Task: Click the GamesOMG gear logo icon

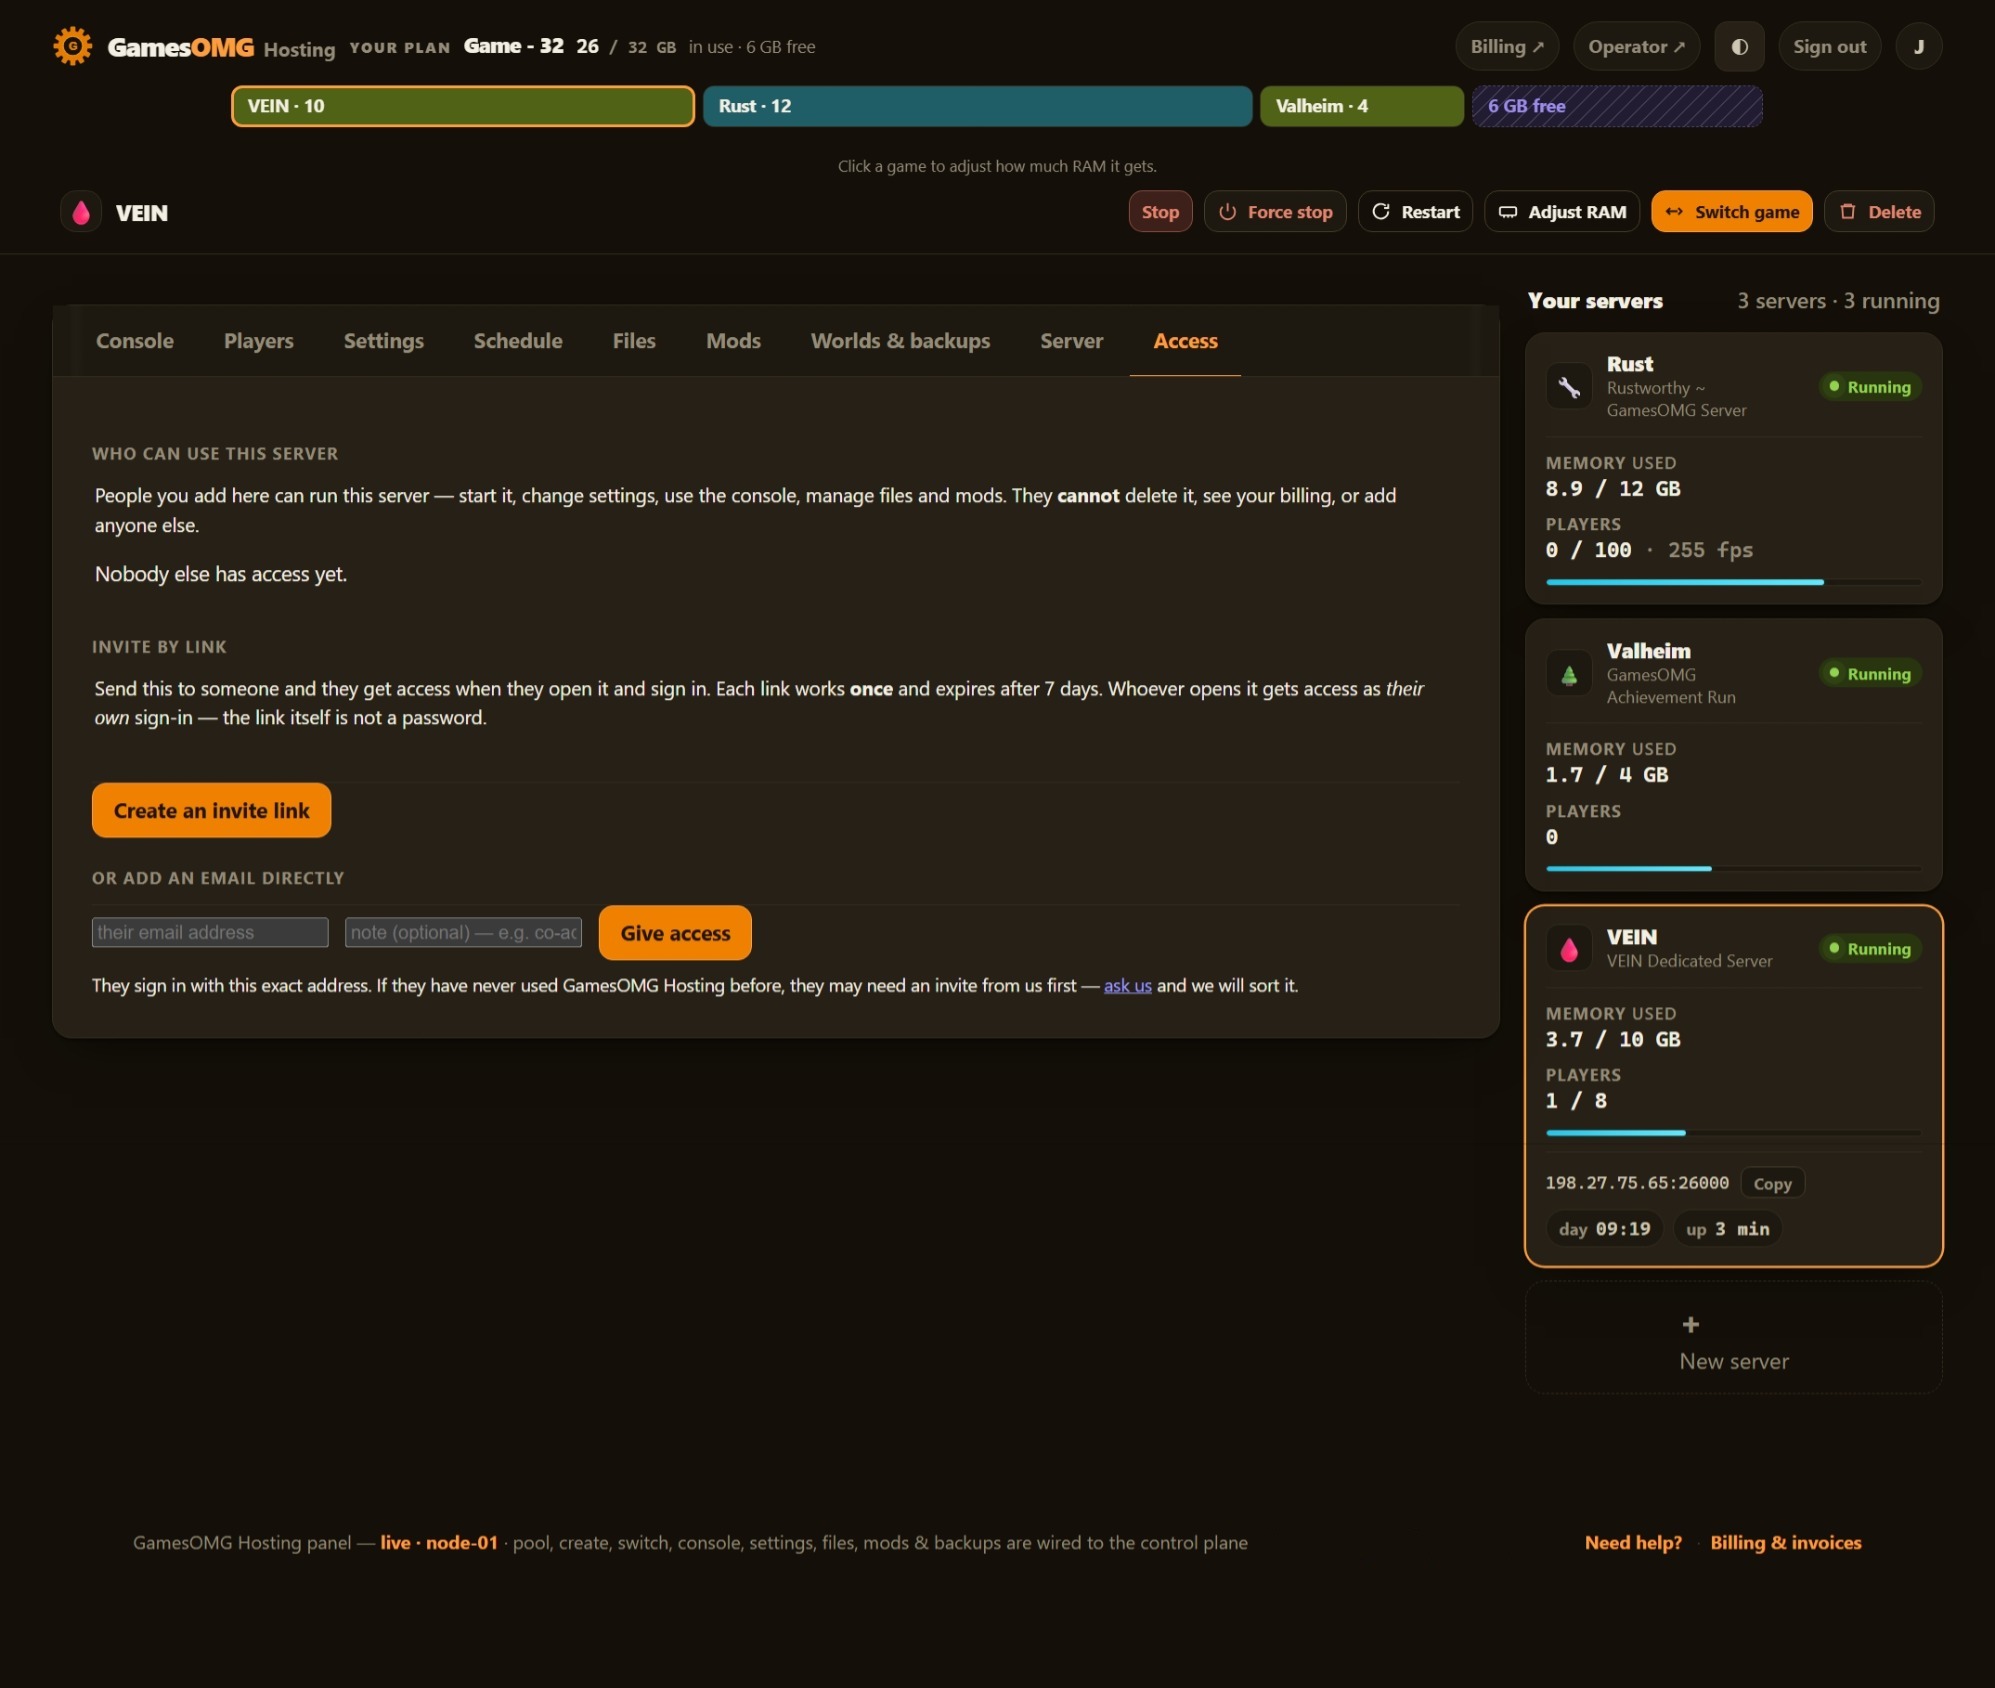Action: click(x=72, y=46)
